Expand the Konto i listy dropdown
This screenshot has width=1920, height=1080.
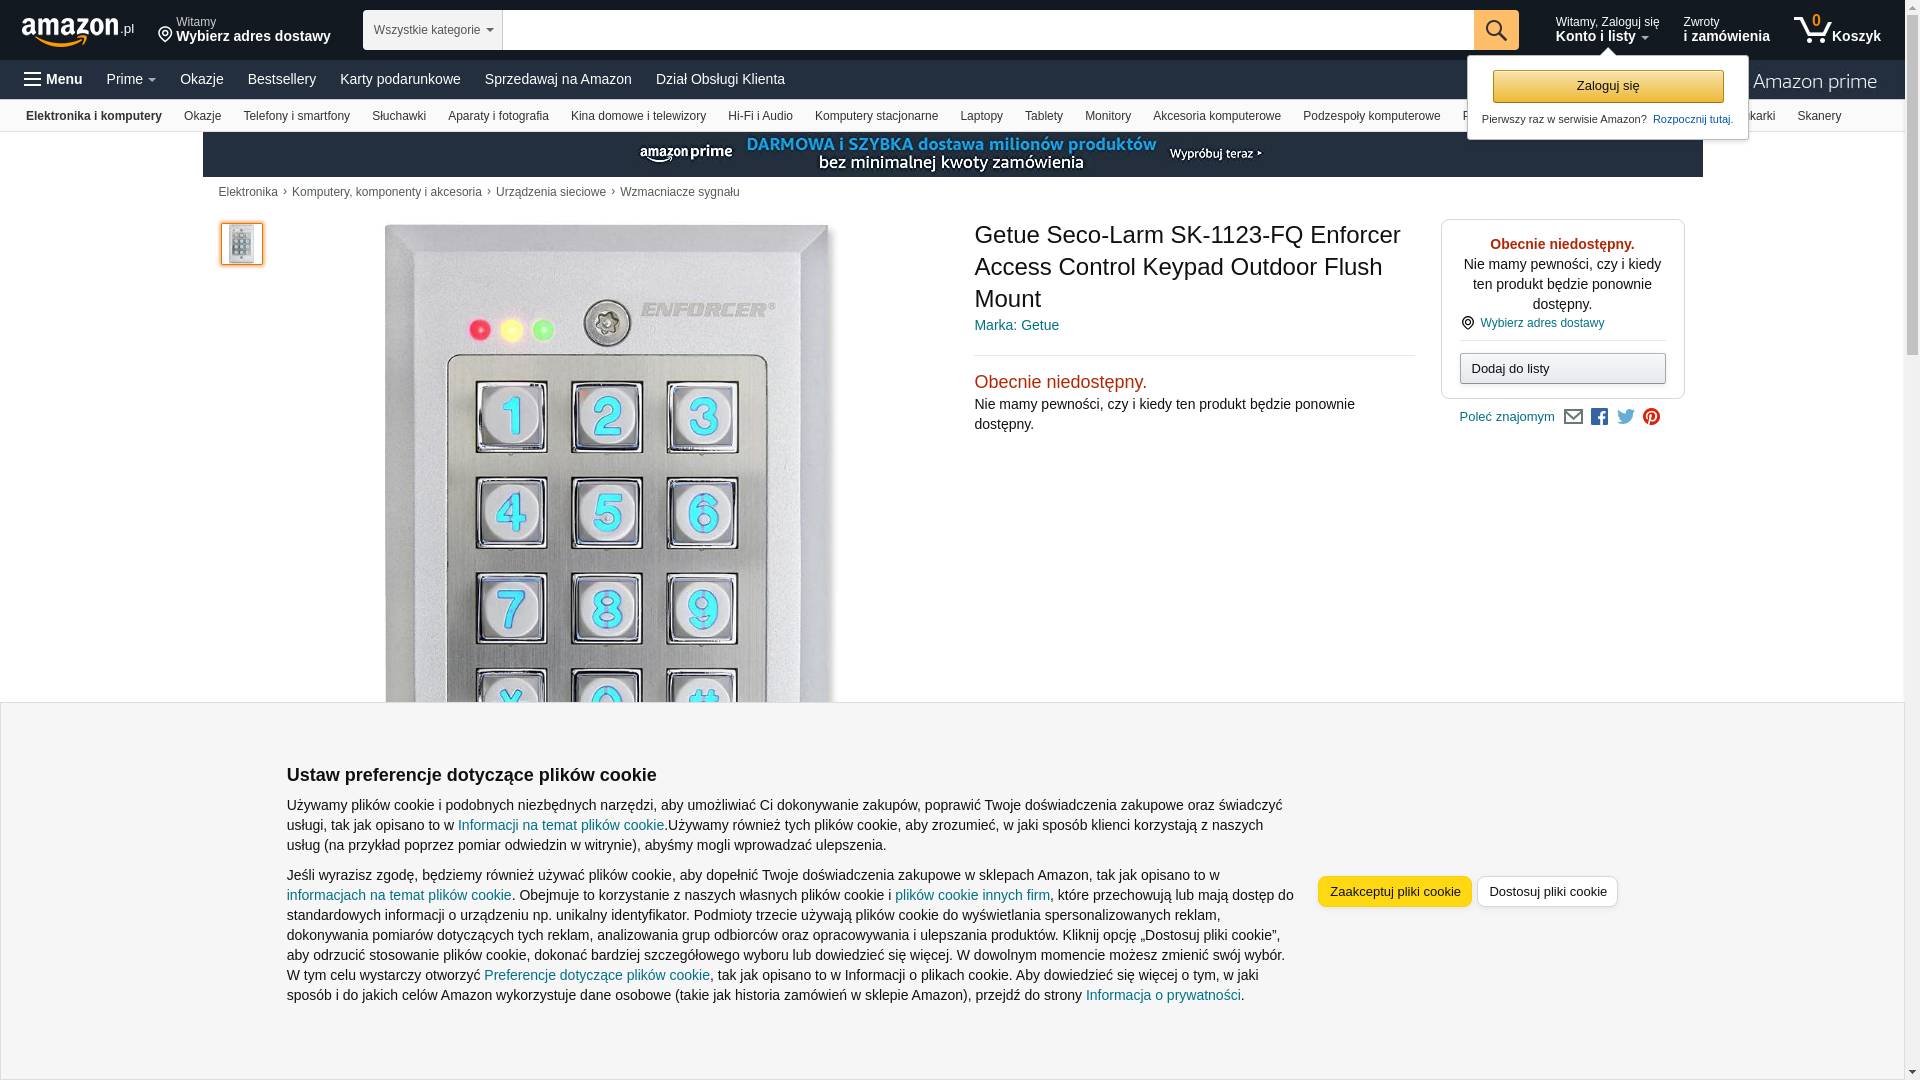[x=1606, y=30]
